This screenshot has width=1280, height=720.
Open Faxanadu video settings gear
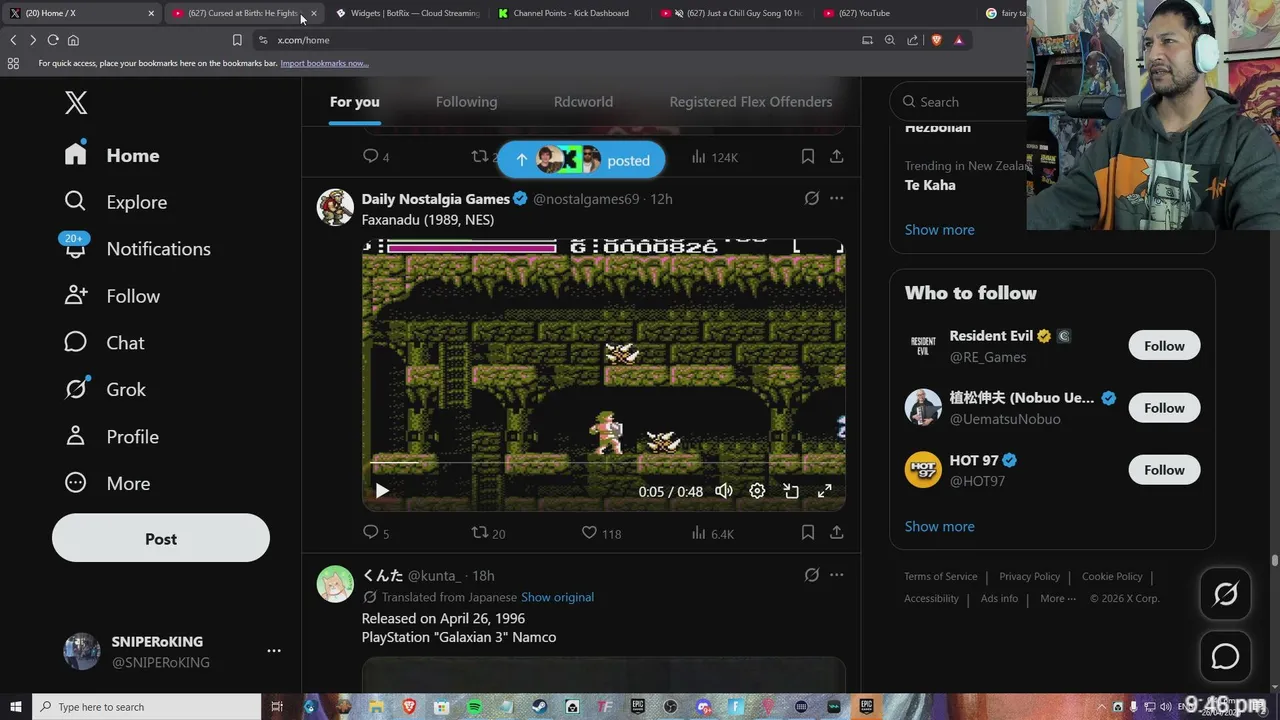[757, 491]
